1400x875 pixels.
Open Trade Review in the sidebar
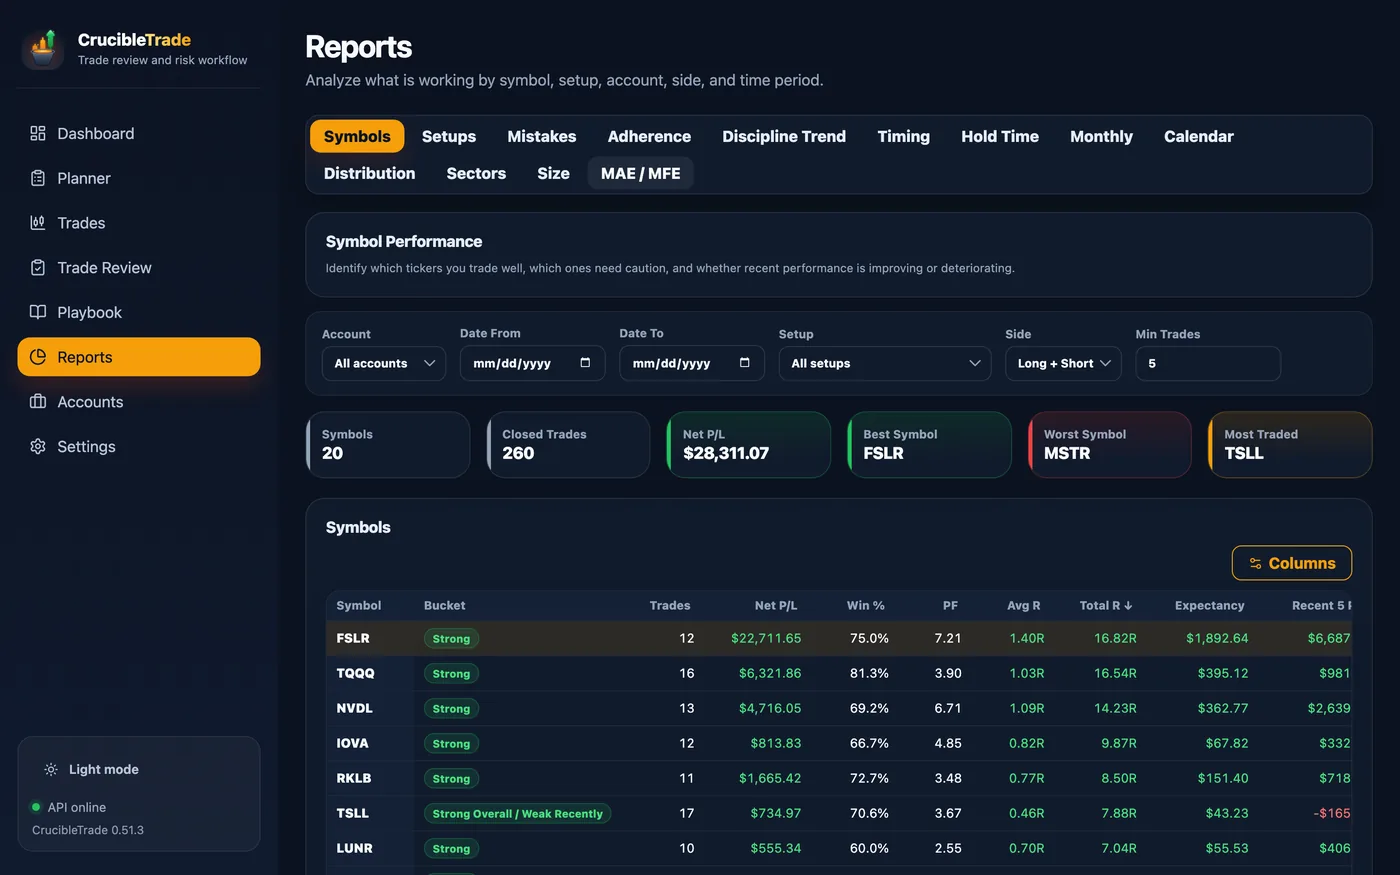139,267
